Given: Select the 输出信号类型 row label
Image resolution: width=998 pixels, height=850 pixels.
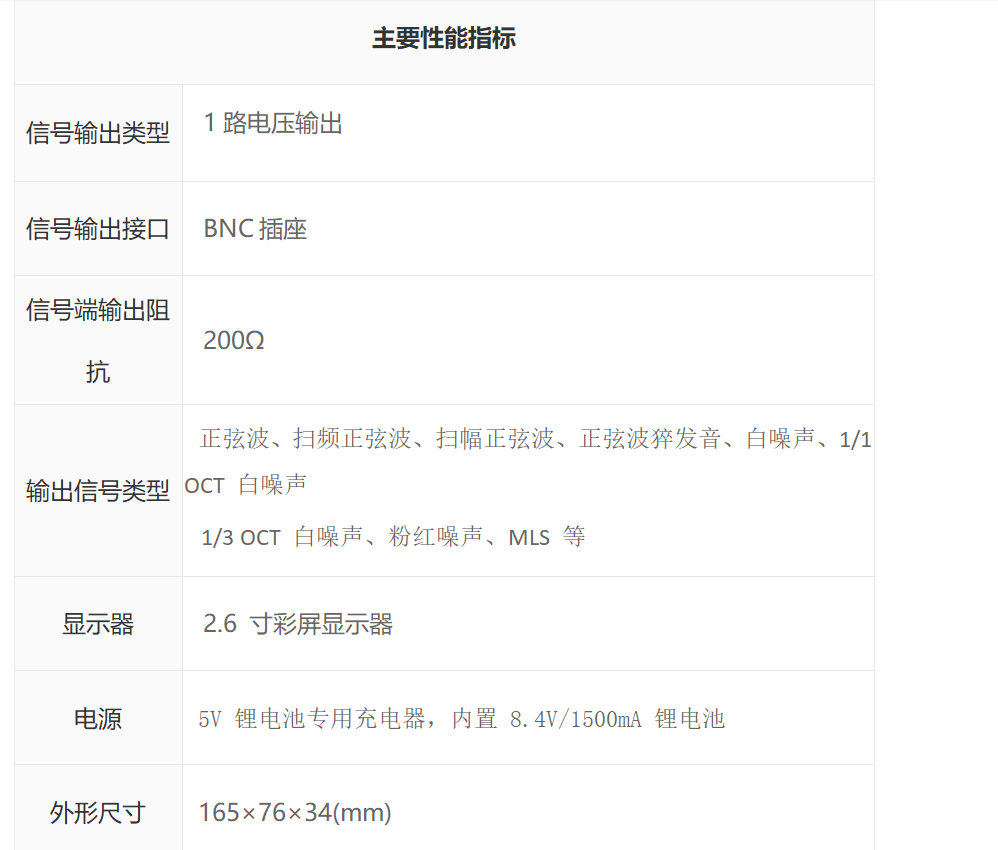Looking at the screenshot, I should pyautogui.click(x=98, y=491).
